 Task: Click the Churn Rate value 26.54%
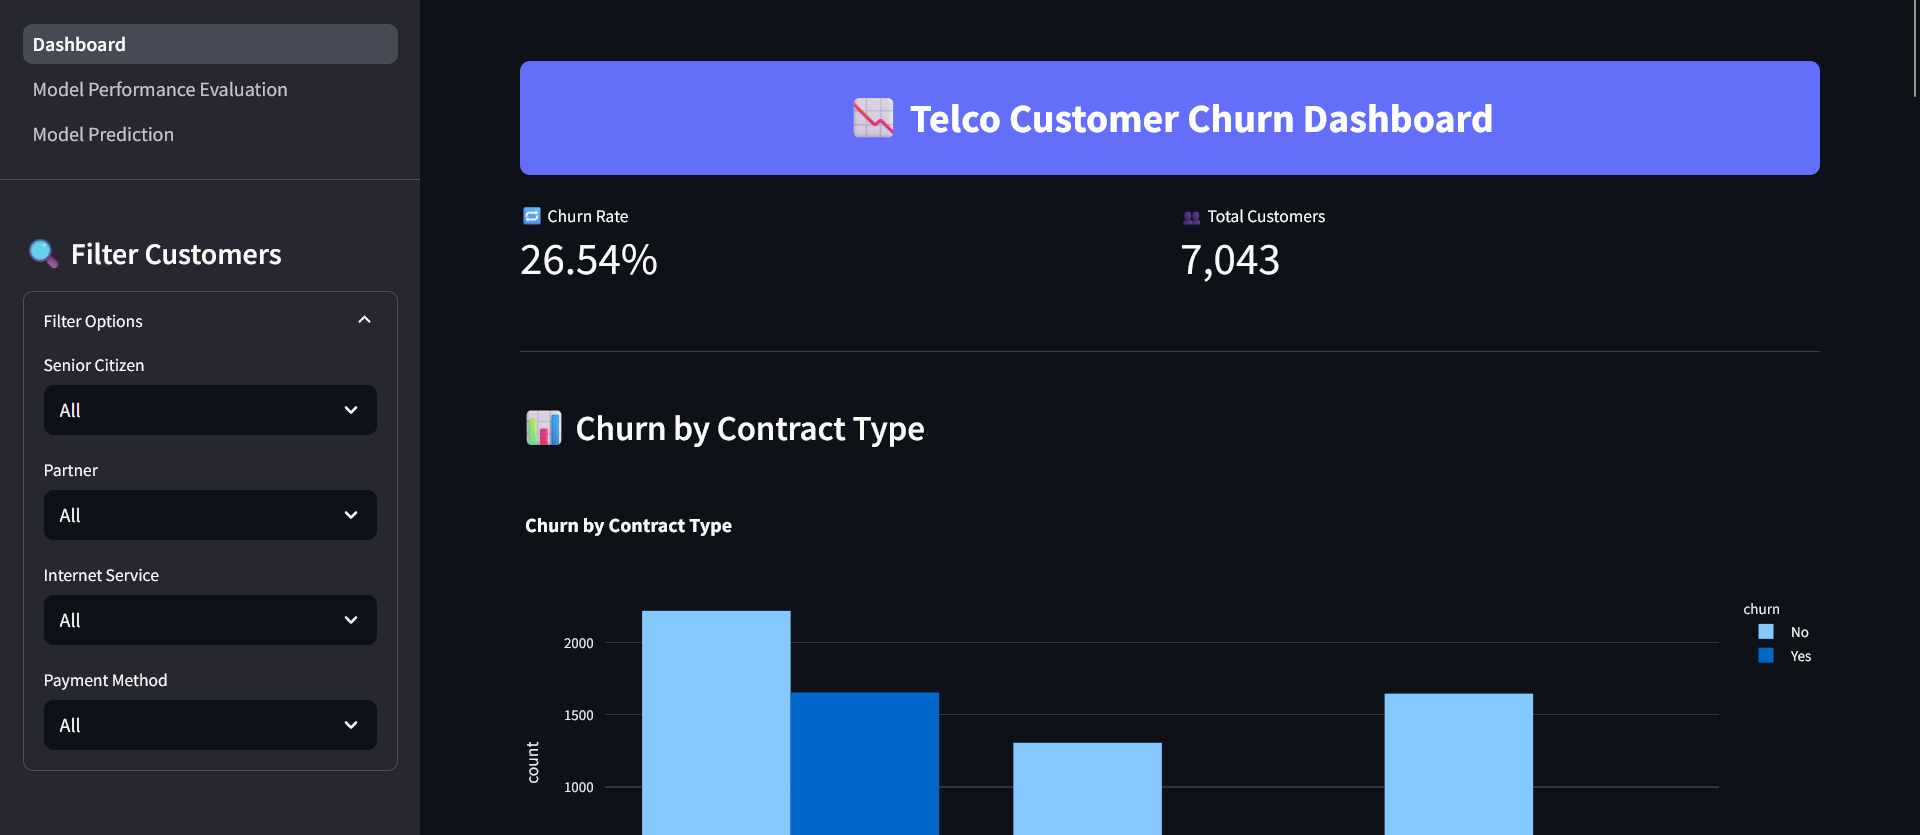coord(588,259)
